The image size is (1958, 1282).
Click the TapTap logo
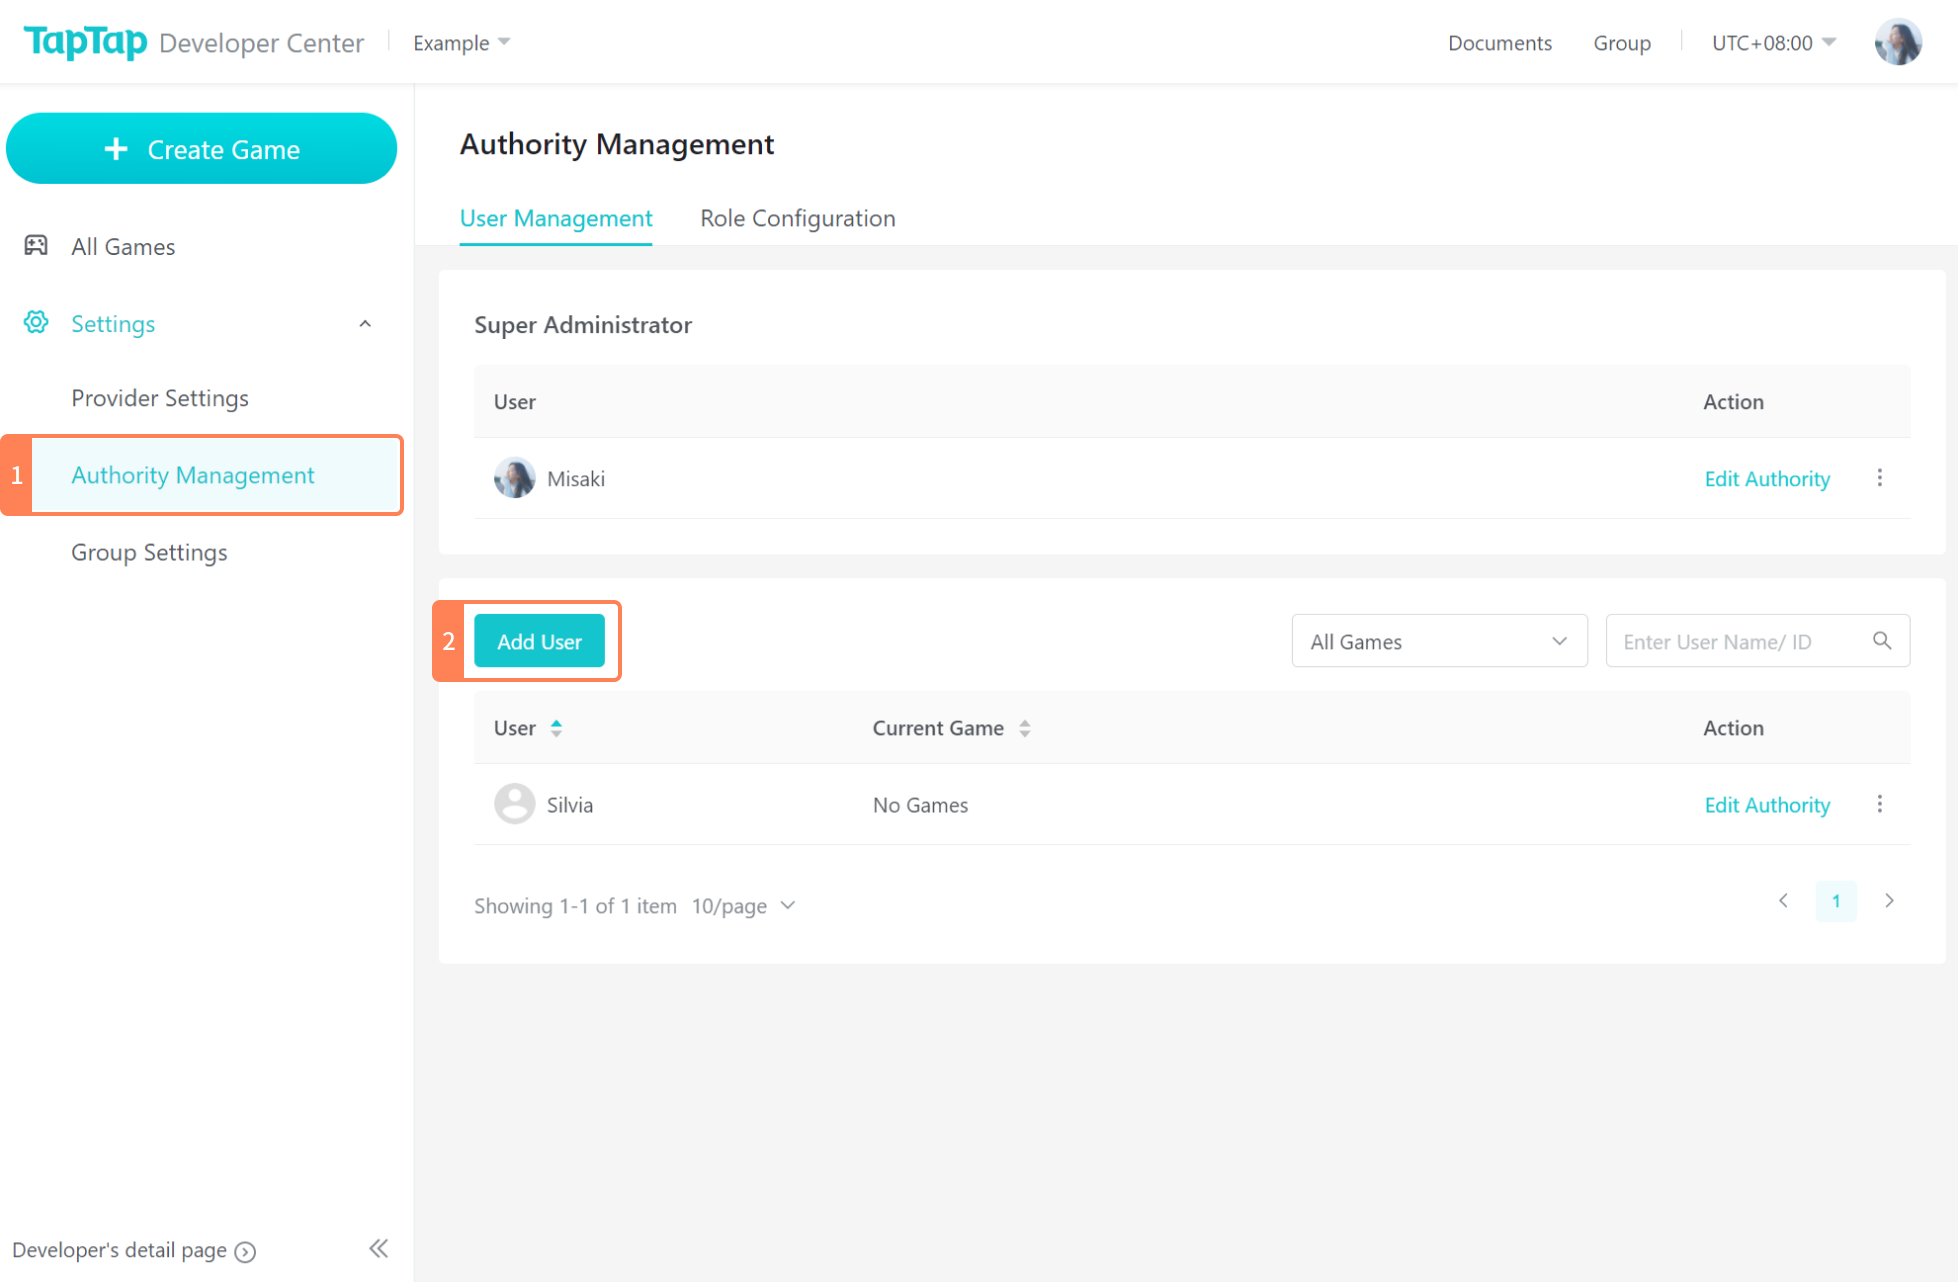[86, 42]
